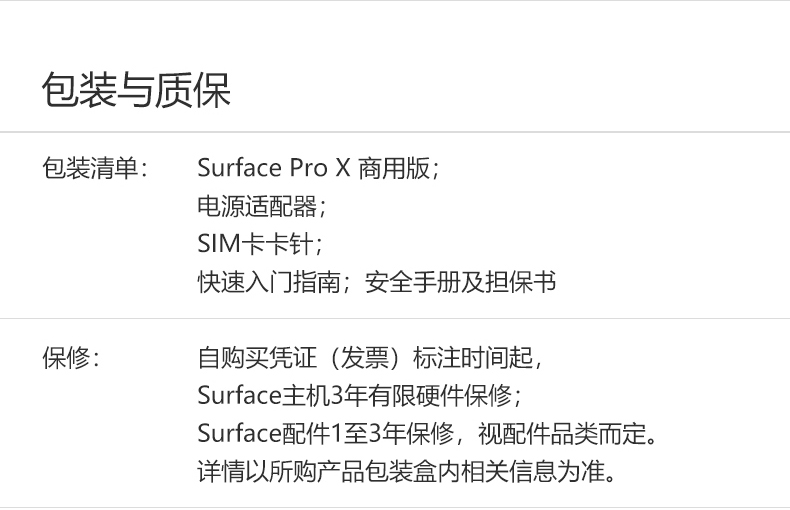This screenshot has height=510, width=790.
Task: Click the Surface主机3年有限硬件保修 line
Action: (360, 396)
